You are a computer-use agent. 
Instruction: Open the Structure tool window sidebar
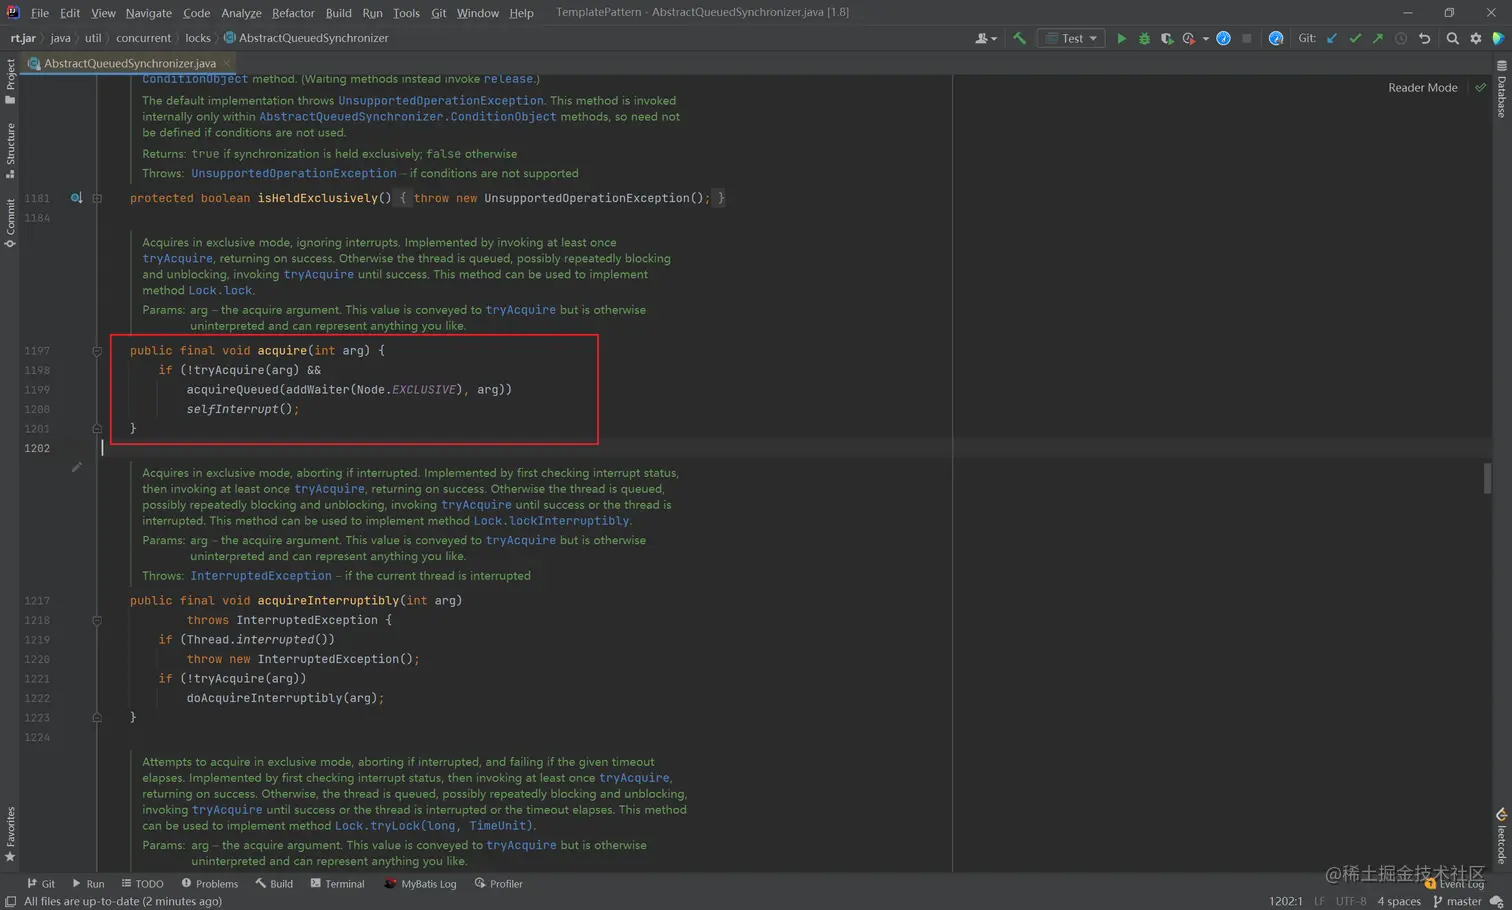click(x=10, y=151)
